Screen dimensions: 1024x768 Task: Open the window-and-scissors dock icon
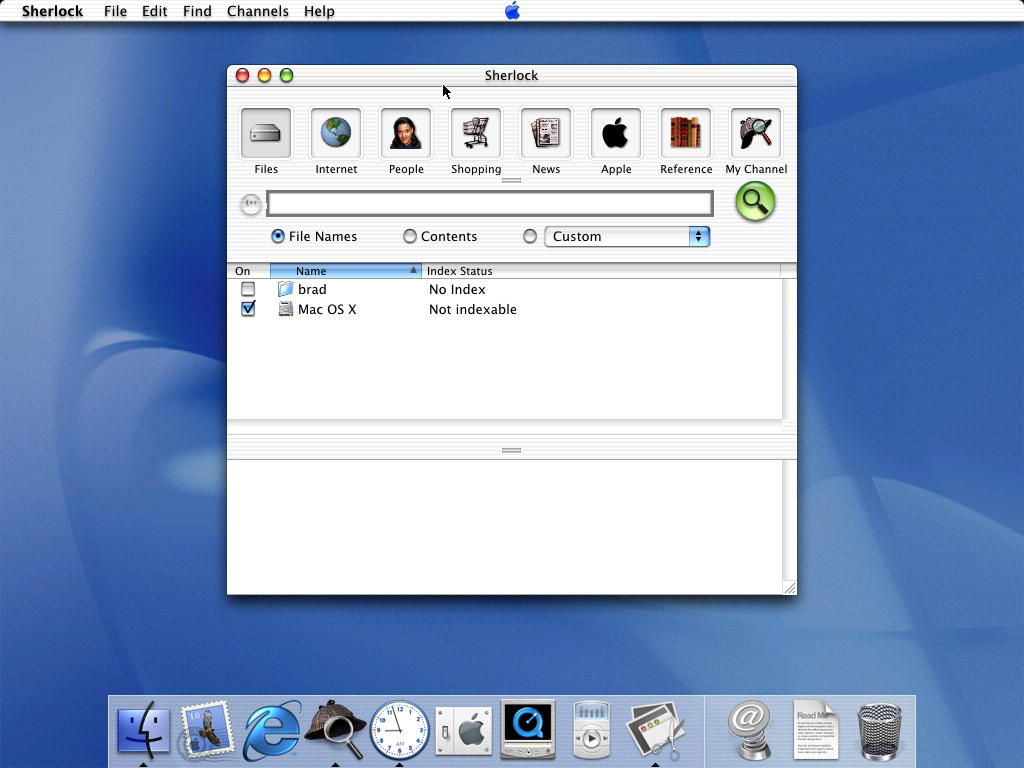coord(655,730)
